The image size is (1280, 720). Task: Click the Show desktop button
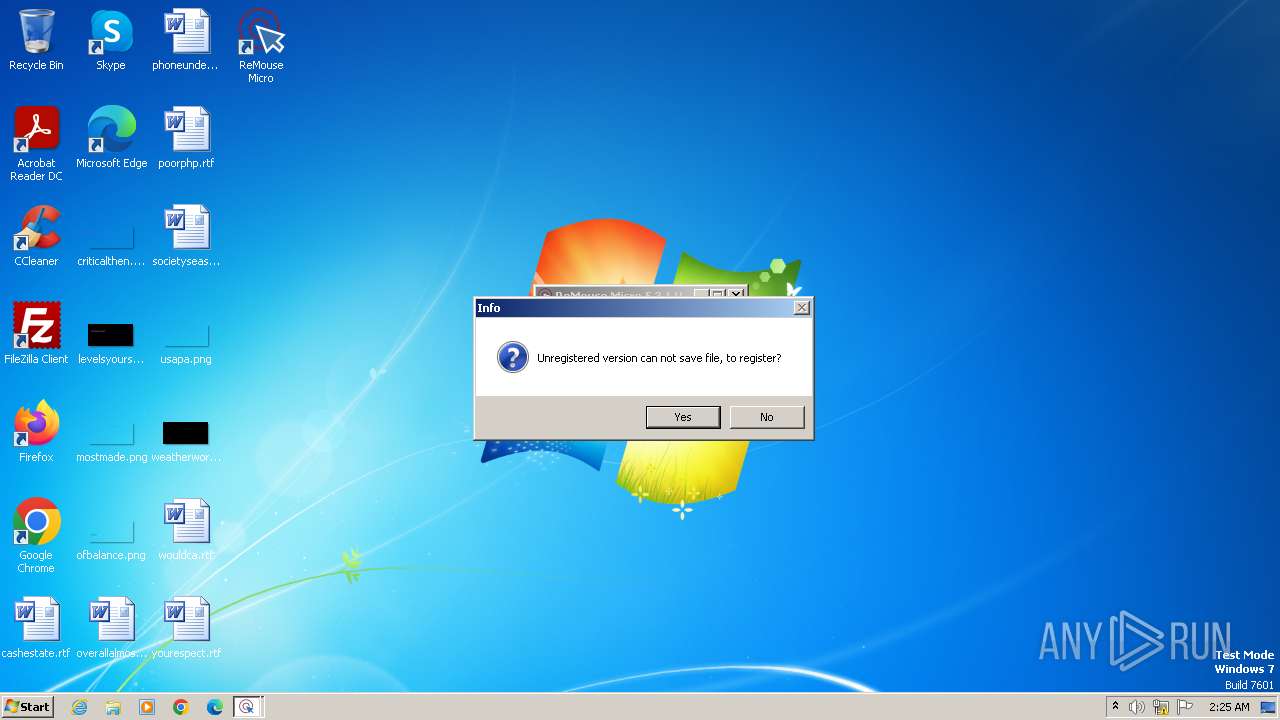(1269, 707)
